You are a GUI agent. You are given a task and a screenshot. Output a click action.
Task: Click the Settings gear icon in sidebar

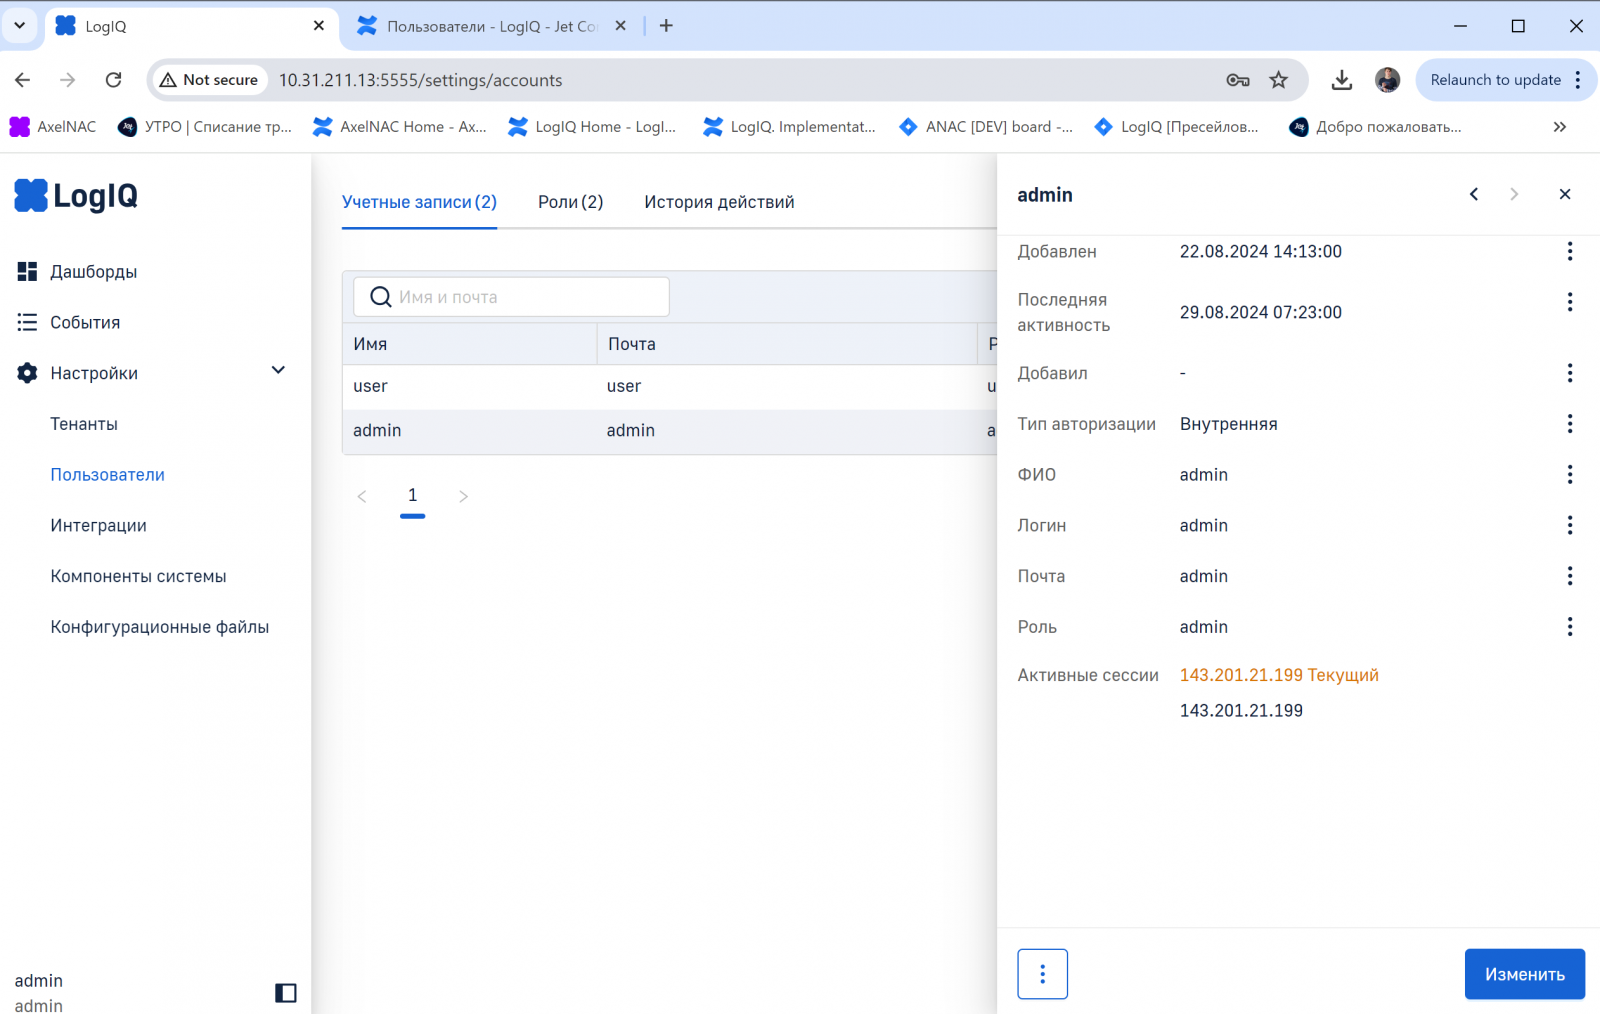click(27, 373)
